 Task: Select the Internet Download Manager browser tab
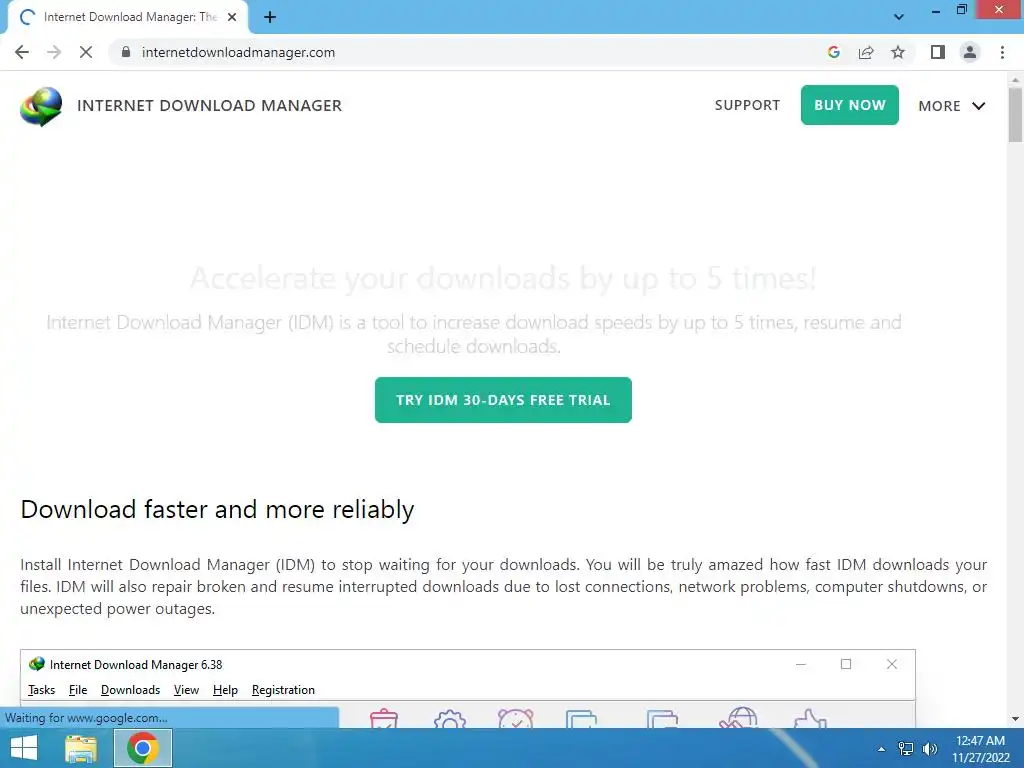click(127, 18)
